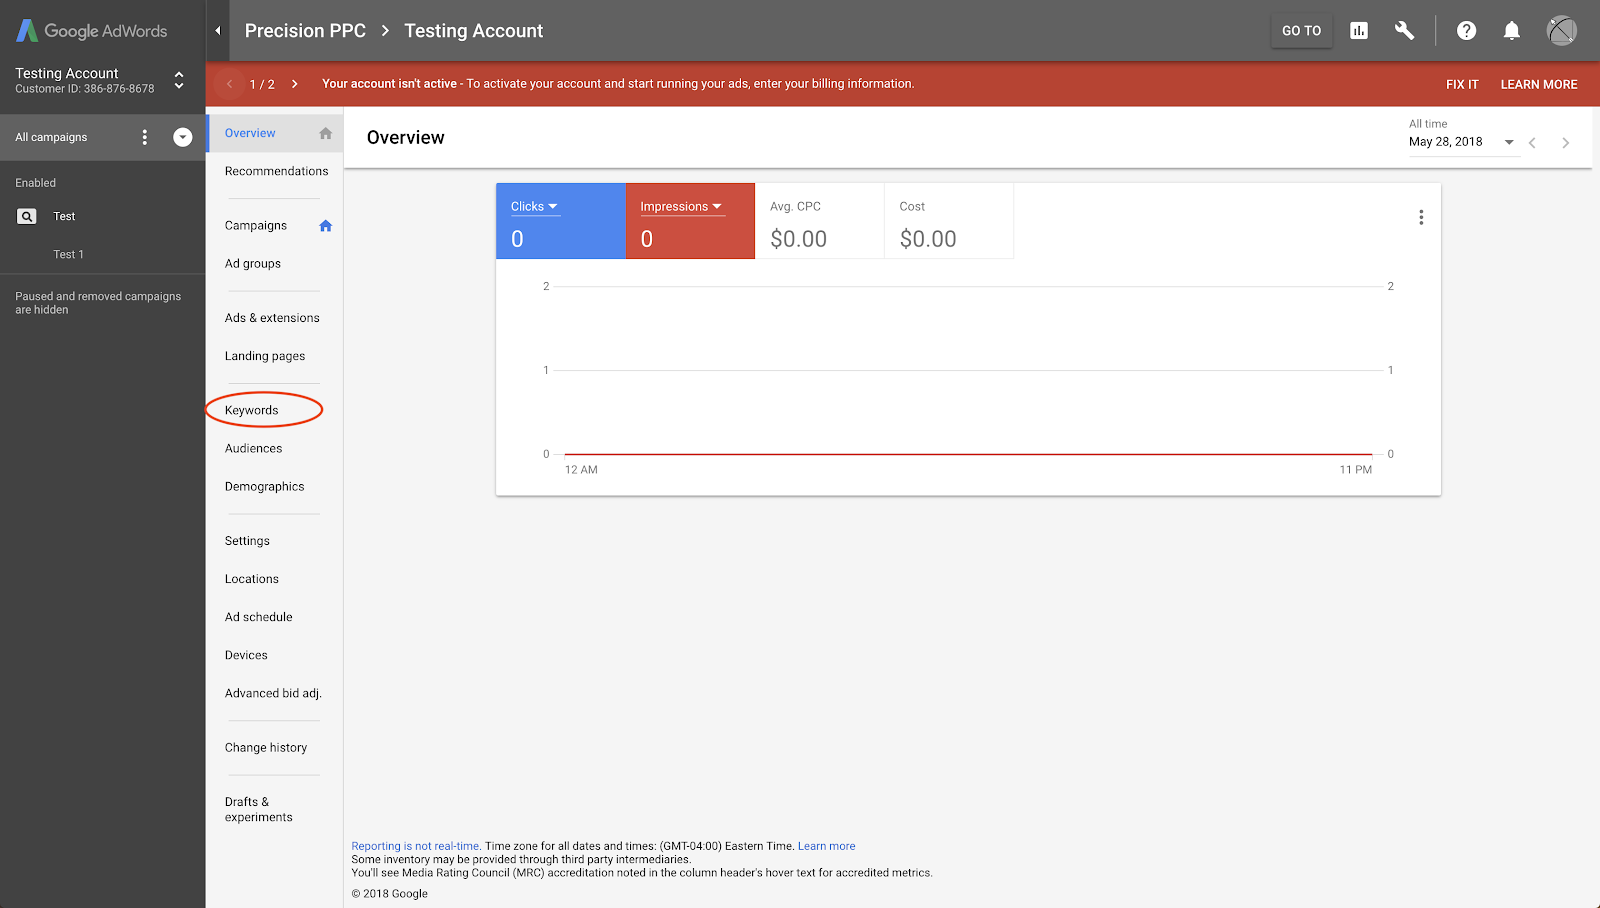Open All campaigns three-dot options

[145, 137]
